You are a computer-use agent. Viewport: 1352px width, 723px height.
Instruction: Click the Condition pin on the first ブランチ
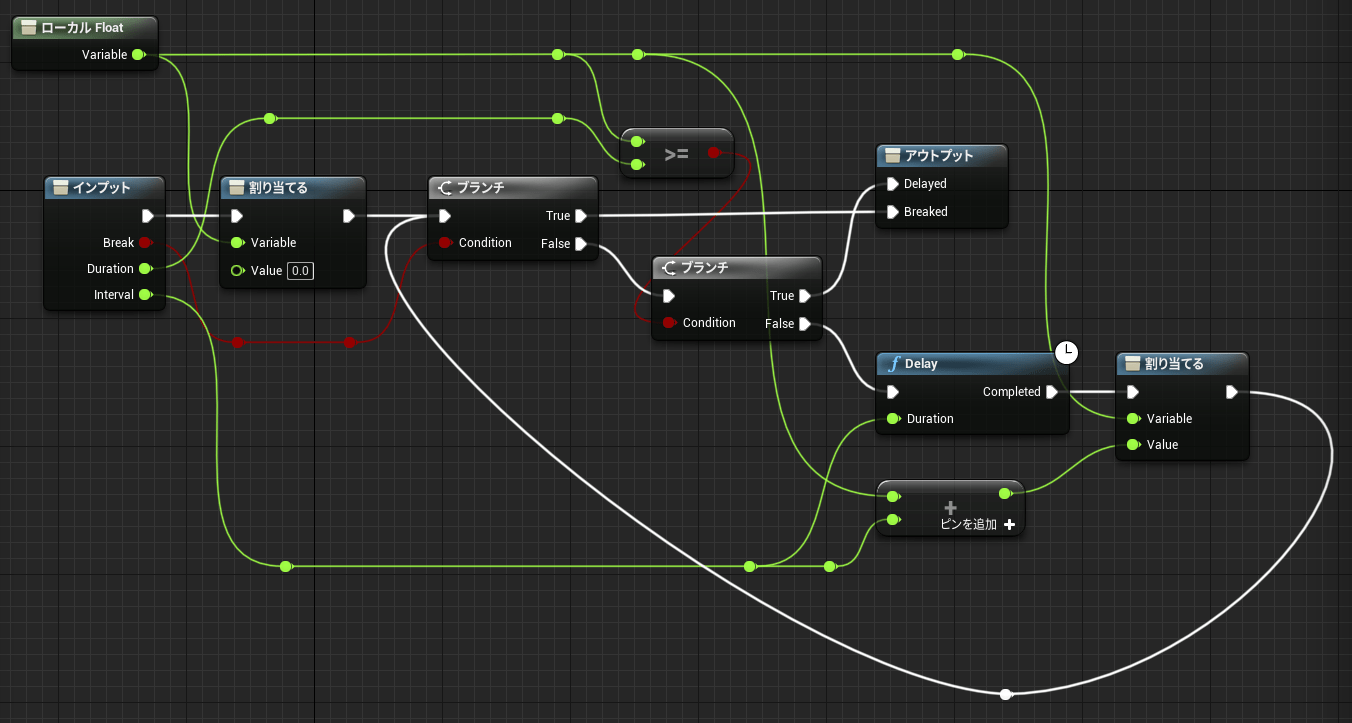[445, 242]
